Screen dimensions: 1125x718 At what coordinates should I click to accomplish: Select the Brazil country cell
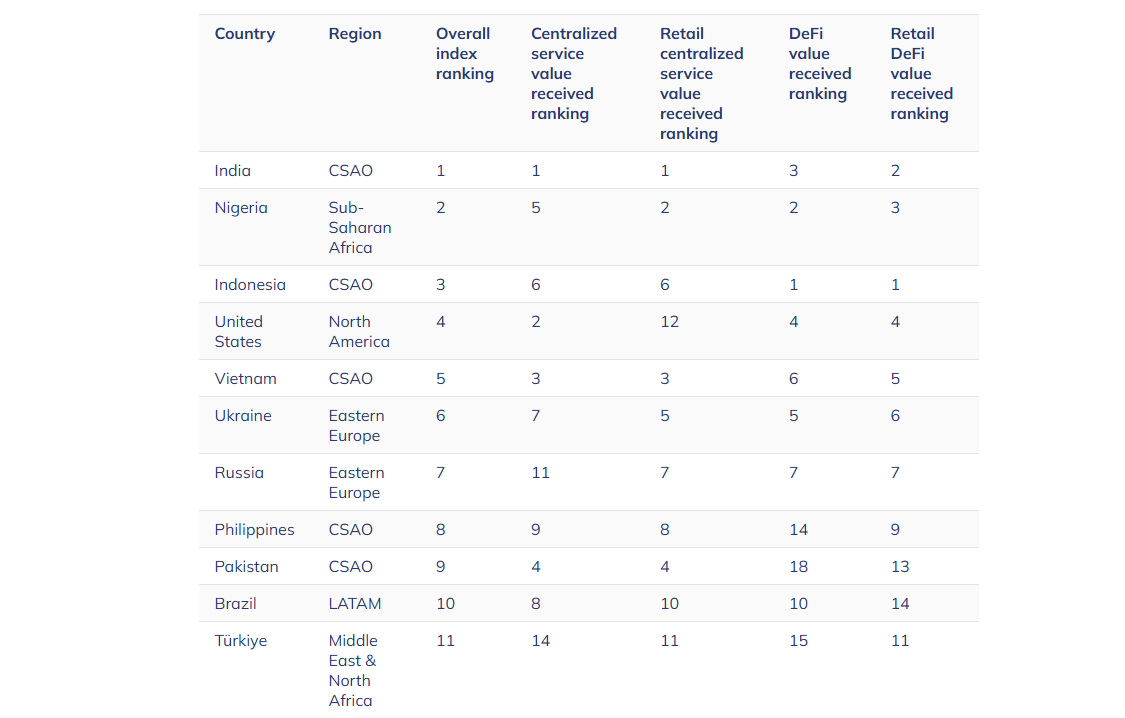(x=235, y=604)
